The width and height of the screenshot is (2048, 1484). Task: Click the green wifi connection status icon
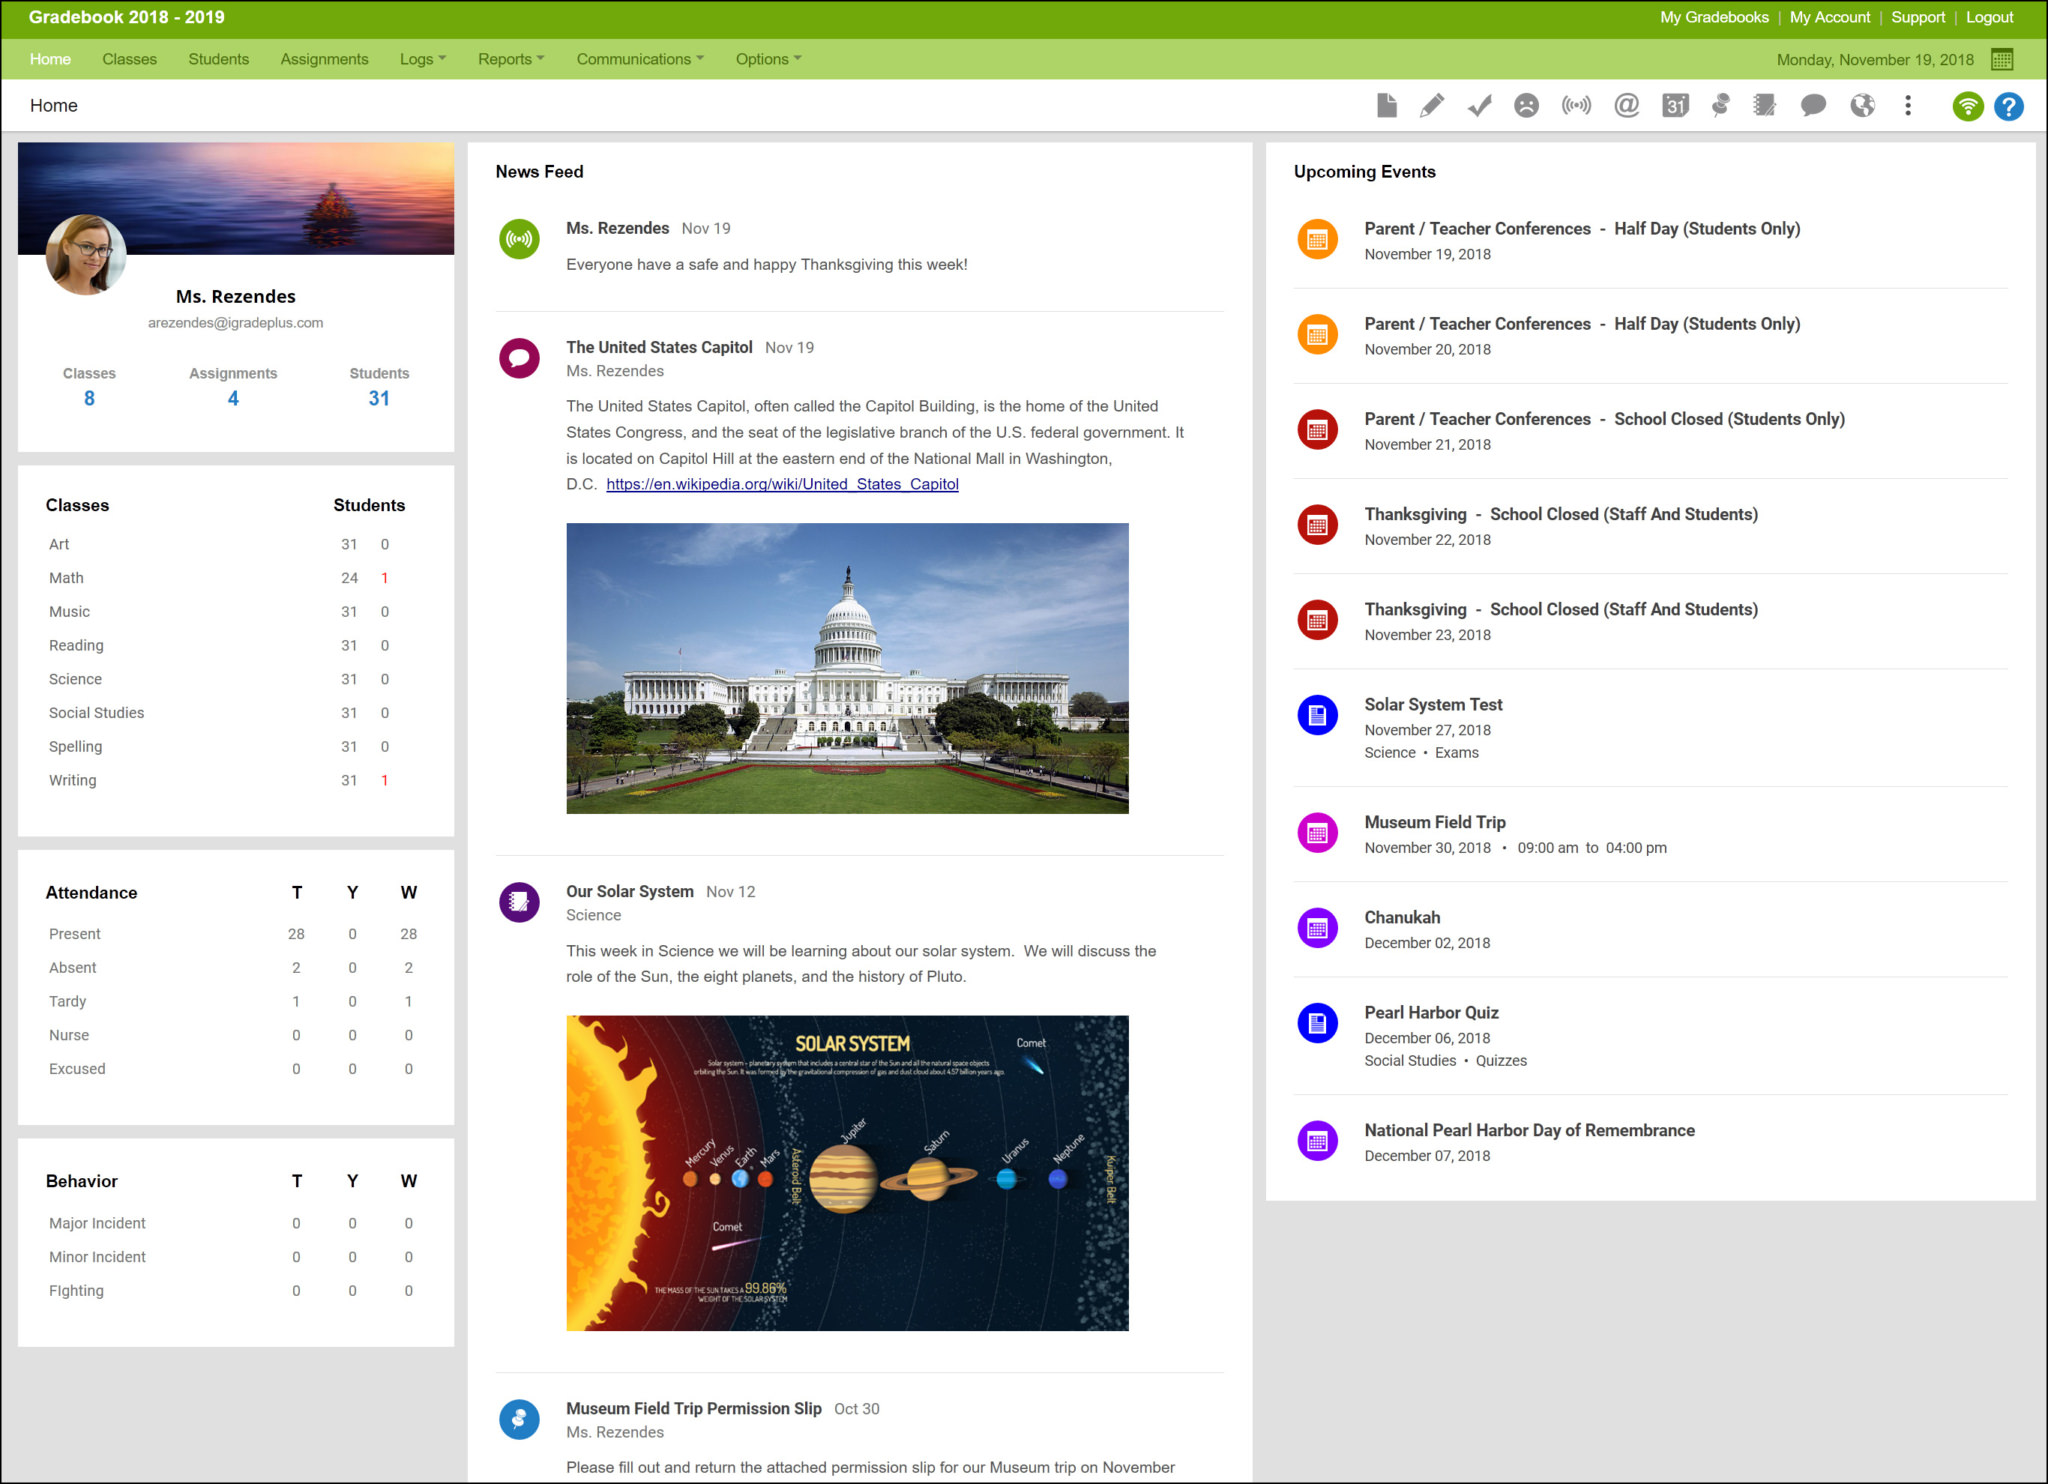[1968, 106]
